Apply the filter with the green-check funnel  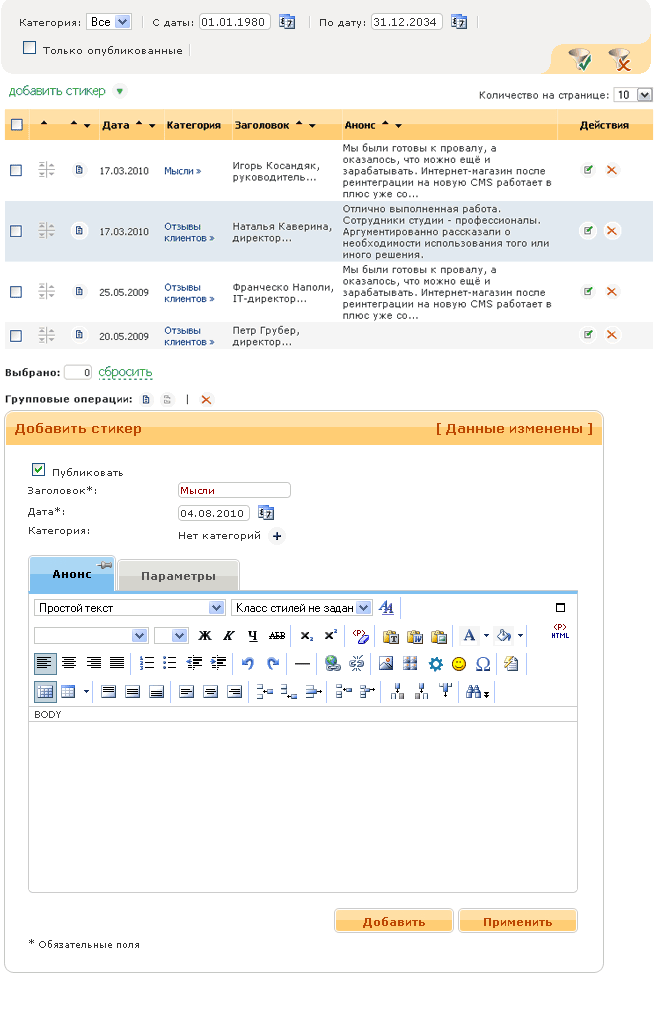(580, 60)
